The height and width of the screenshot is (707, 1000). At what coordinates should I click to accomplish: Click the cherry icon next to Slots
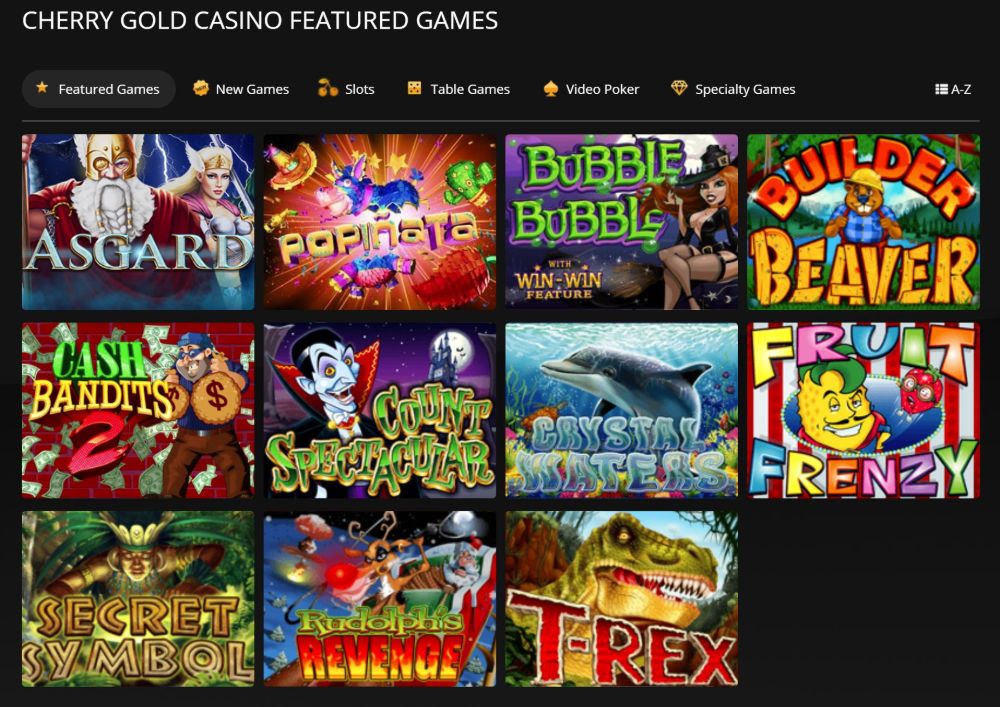point(328,88)
